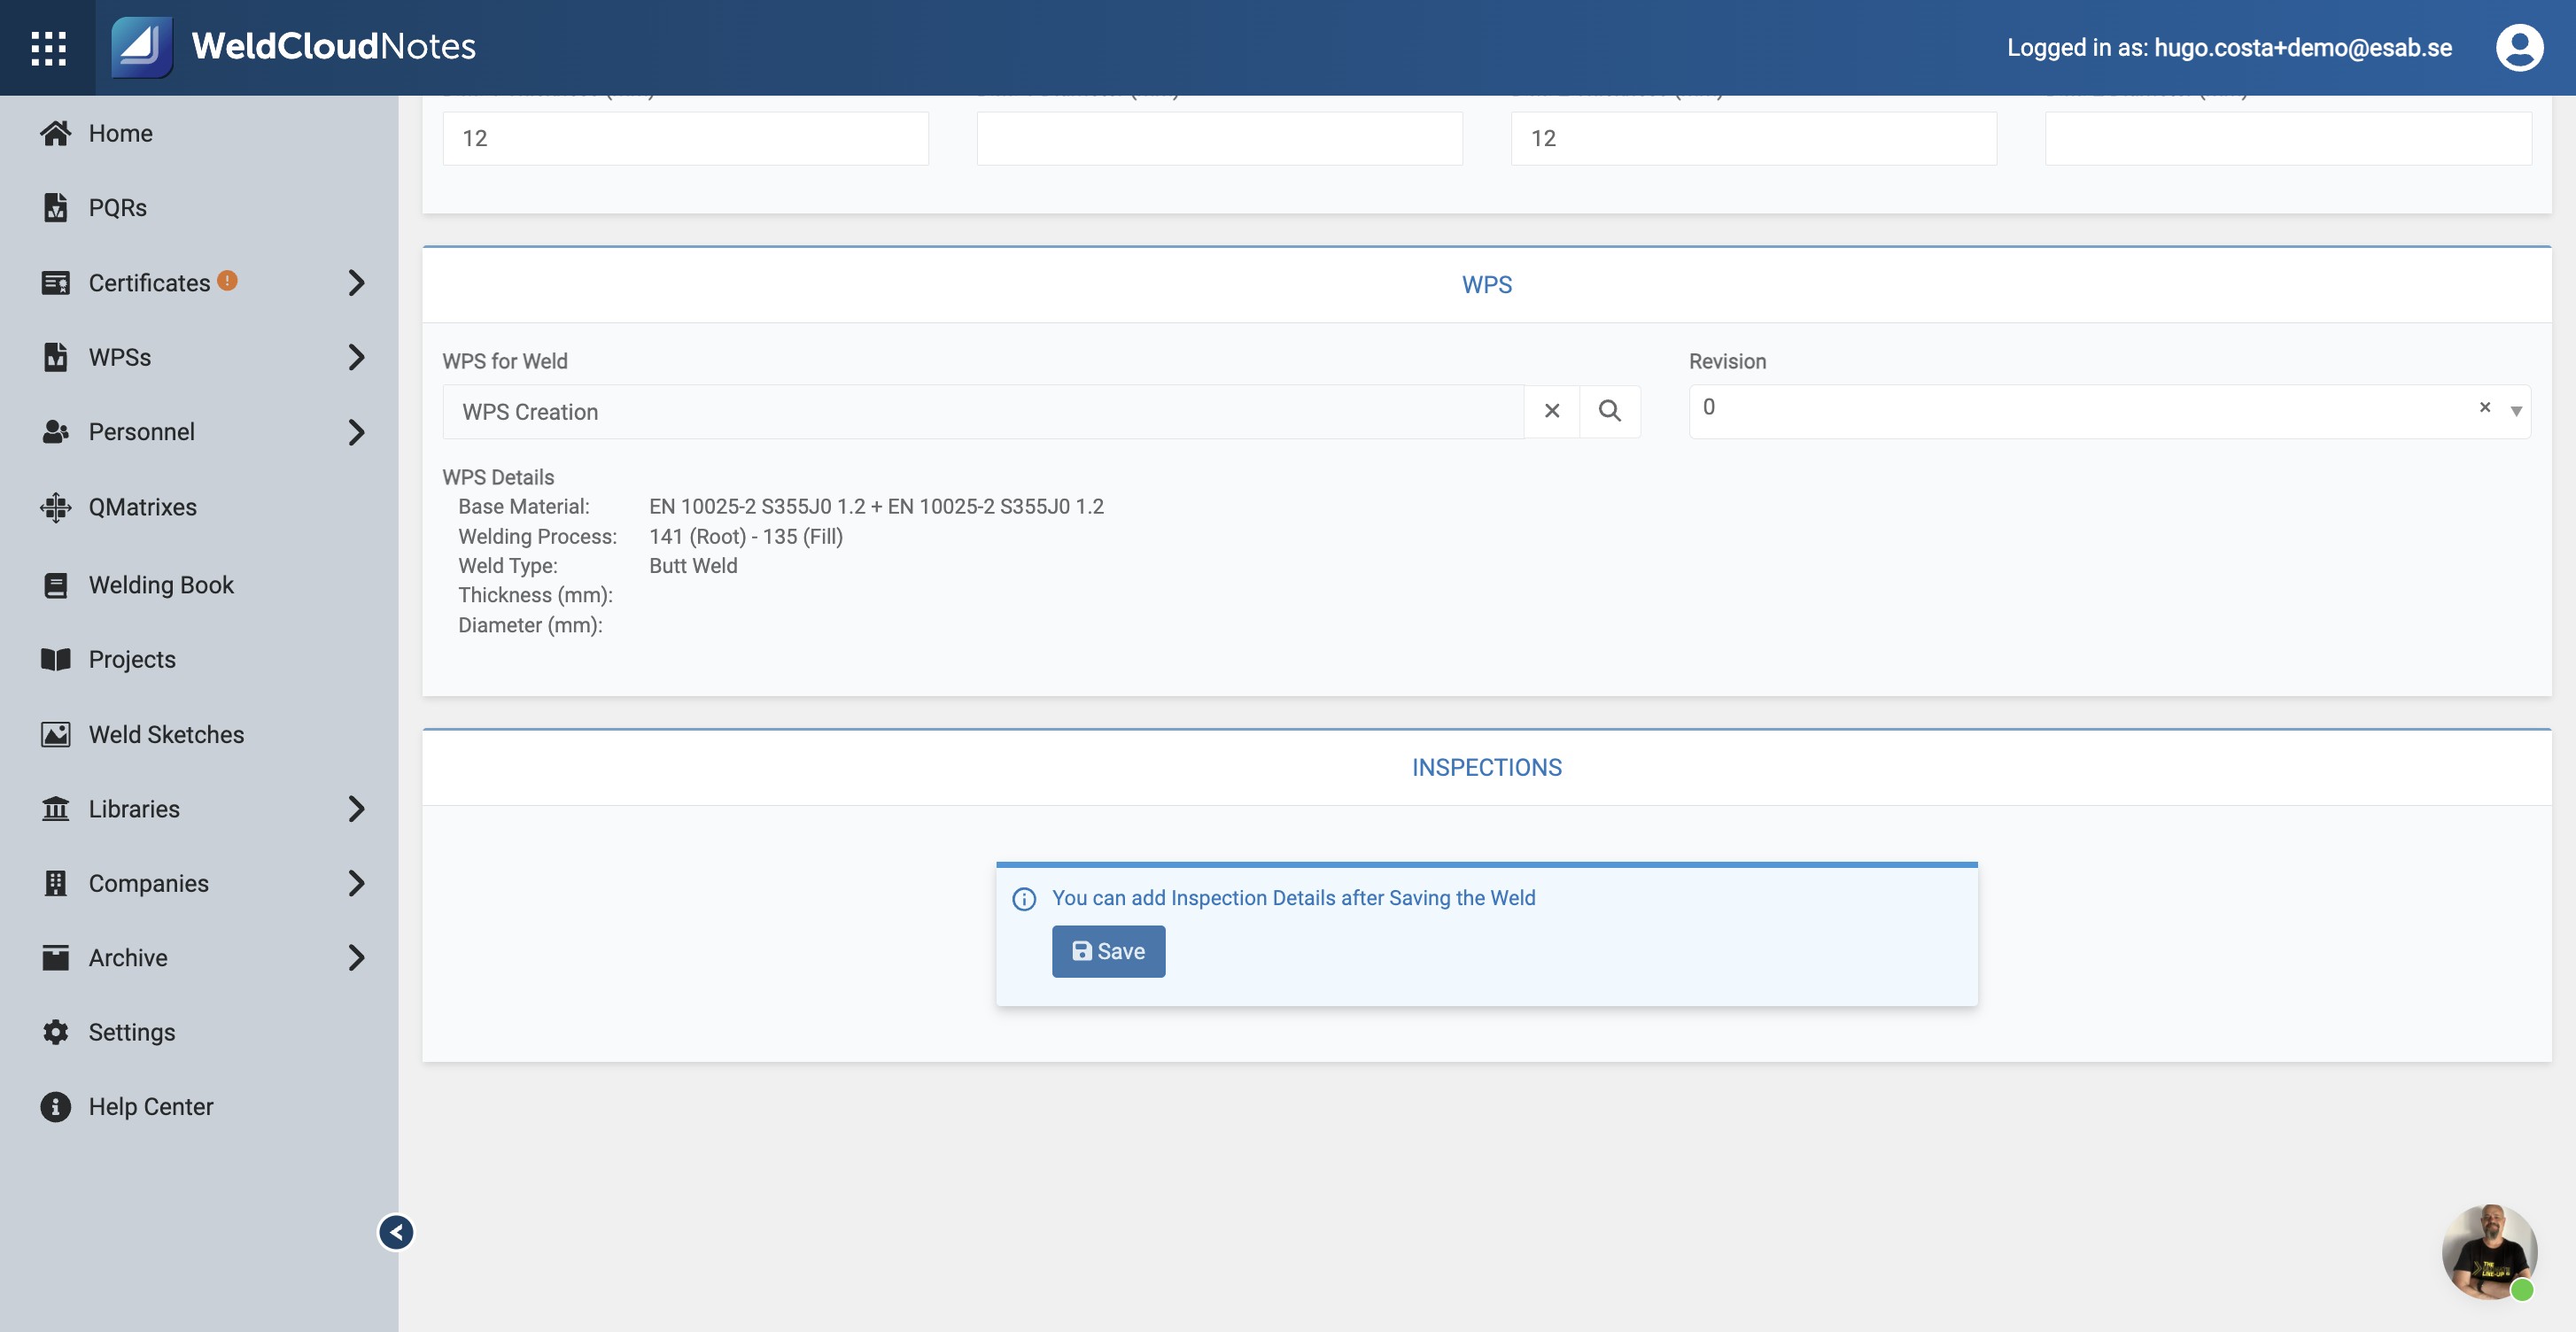Open the support chat avatar
The image size is (2576, 1332).
point(2489,1251)
